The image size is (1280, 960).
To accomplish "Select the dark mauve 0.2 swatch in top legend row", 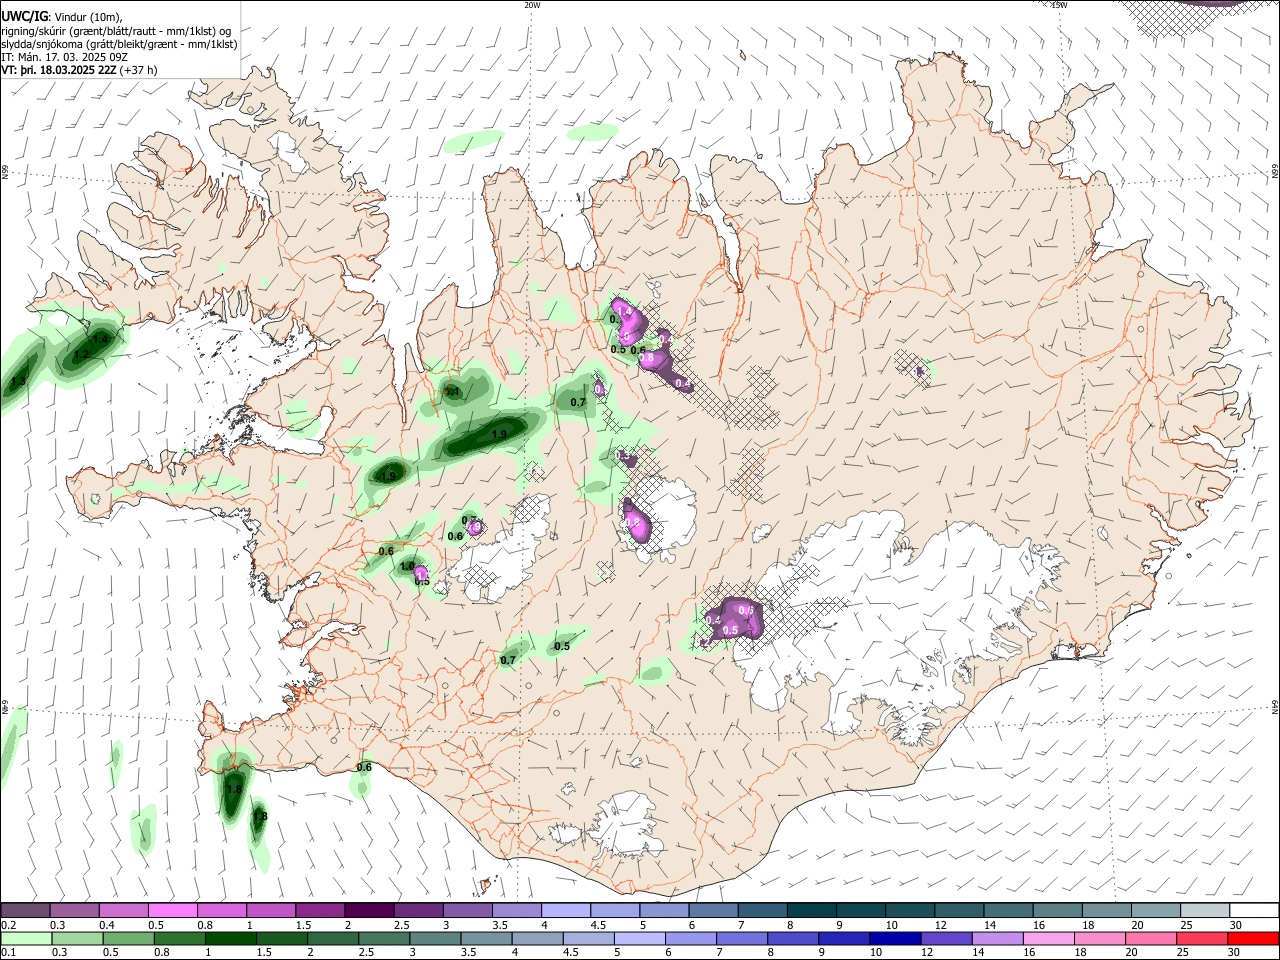I will (25, 910).
